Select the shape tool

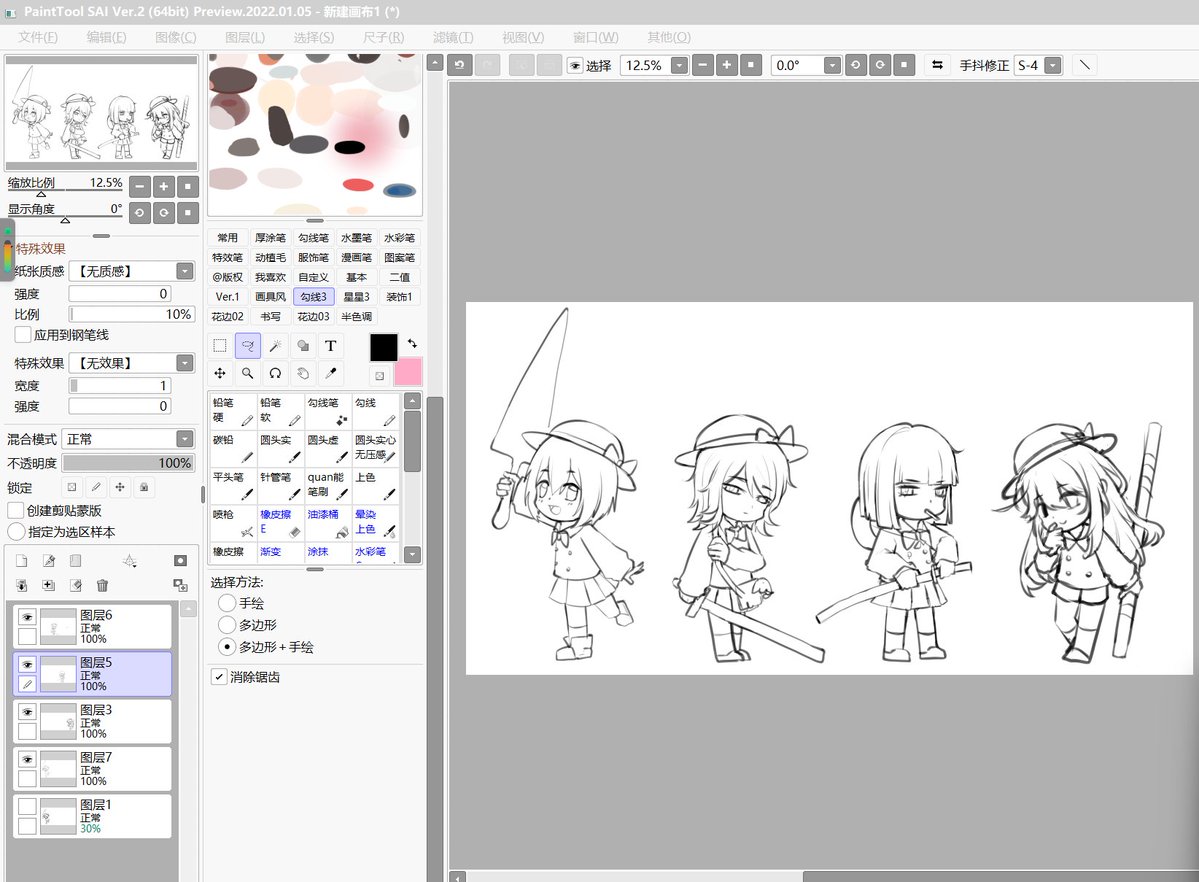click(303, 346)
